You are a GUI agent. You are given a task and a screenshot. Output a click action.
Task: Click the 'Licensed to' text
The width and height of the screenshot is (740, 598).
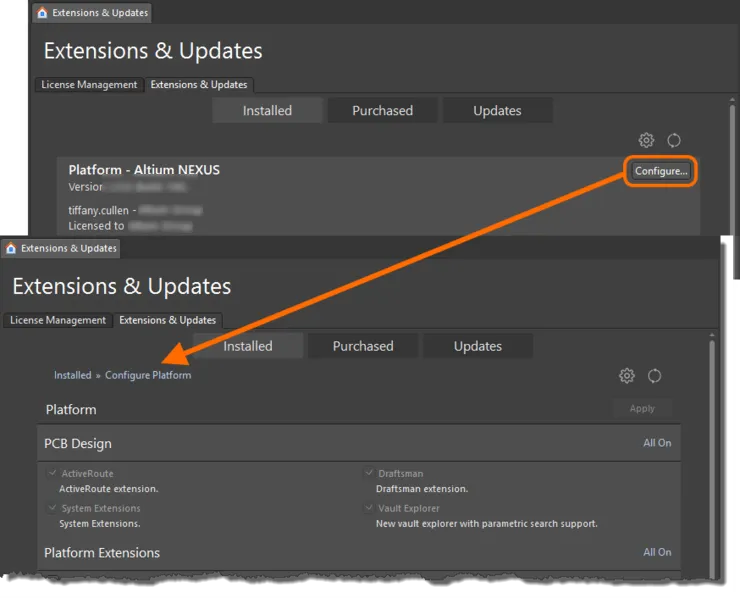96,226
